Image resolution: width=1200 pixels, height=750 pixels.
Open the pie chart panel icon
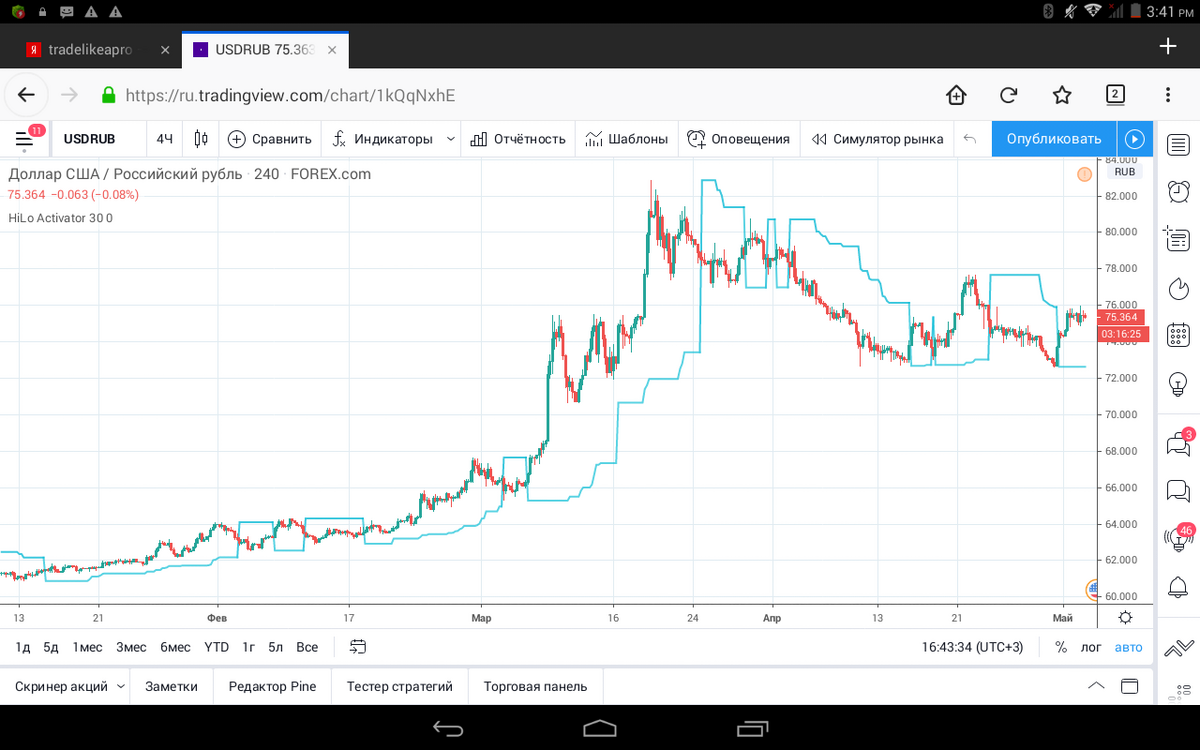pyautogui.click(x=1178, y=287)
